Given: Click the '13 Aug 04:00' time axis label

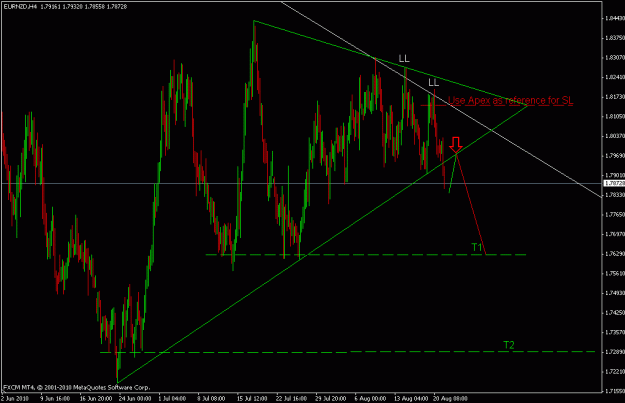Looking at the screenshot, I should pos(411,398).
